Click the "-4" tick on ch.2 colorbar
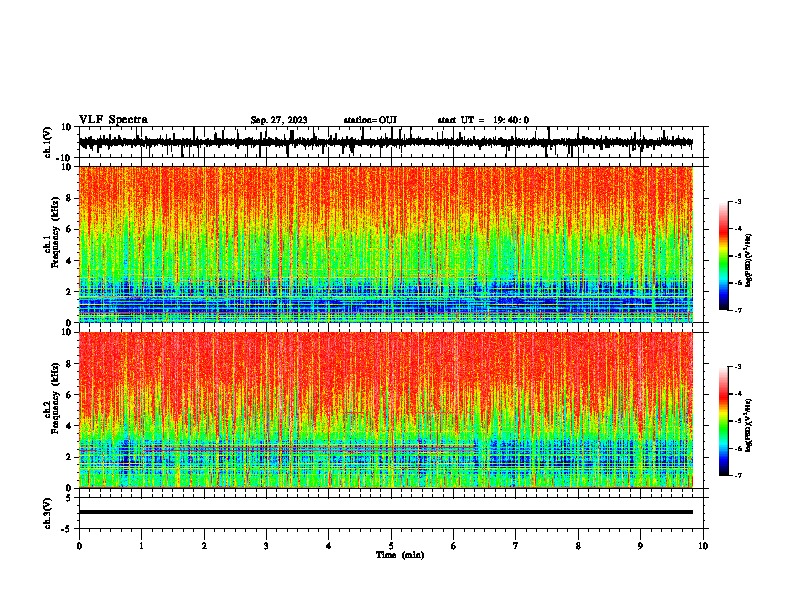The width and height of the screenshot is (792, 612). tap(738, 394)
